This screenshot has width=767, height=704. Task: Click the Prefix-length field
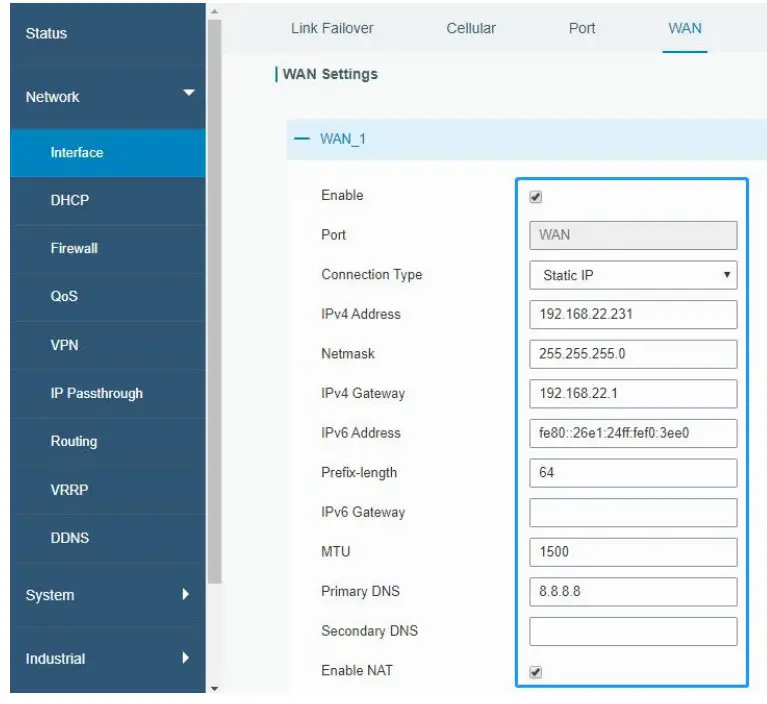(633, 473)
